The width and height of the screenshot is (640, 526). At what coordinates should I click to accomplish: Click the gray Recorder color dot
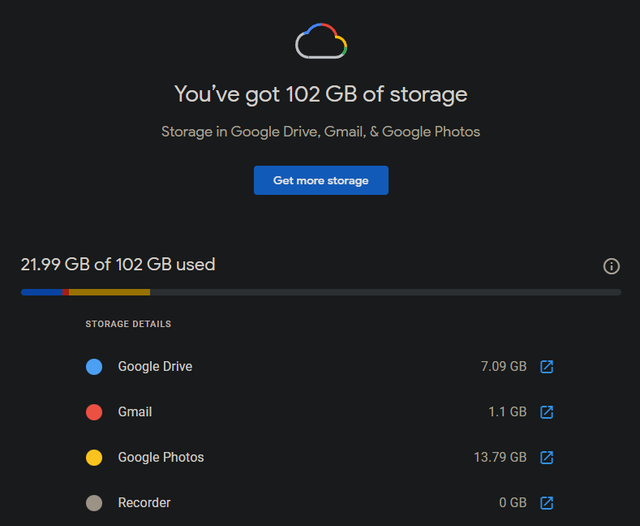click(x=94, y=503)
